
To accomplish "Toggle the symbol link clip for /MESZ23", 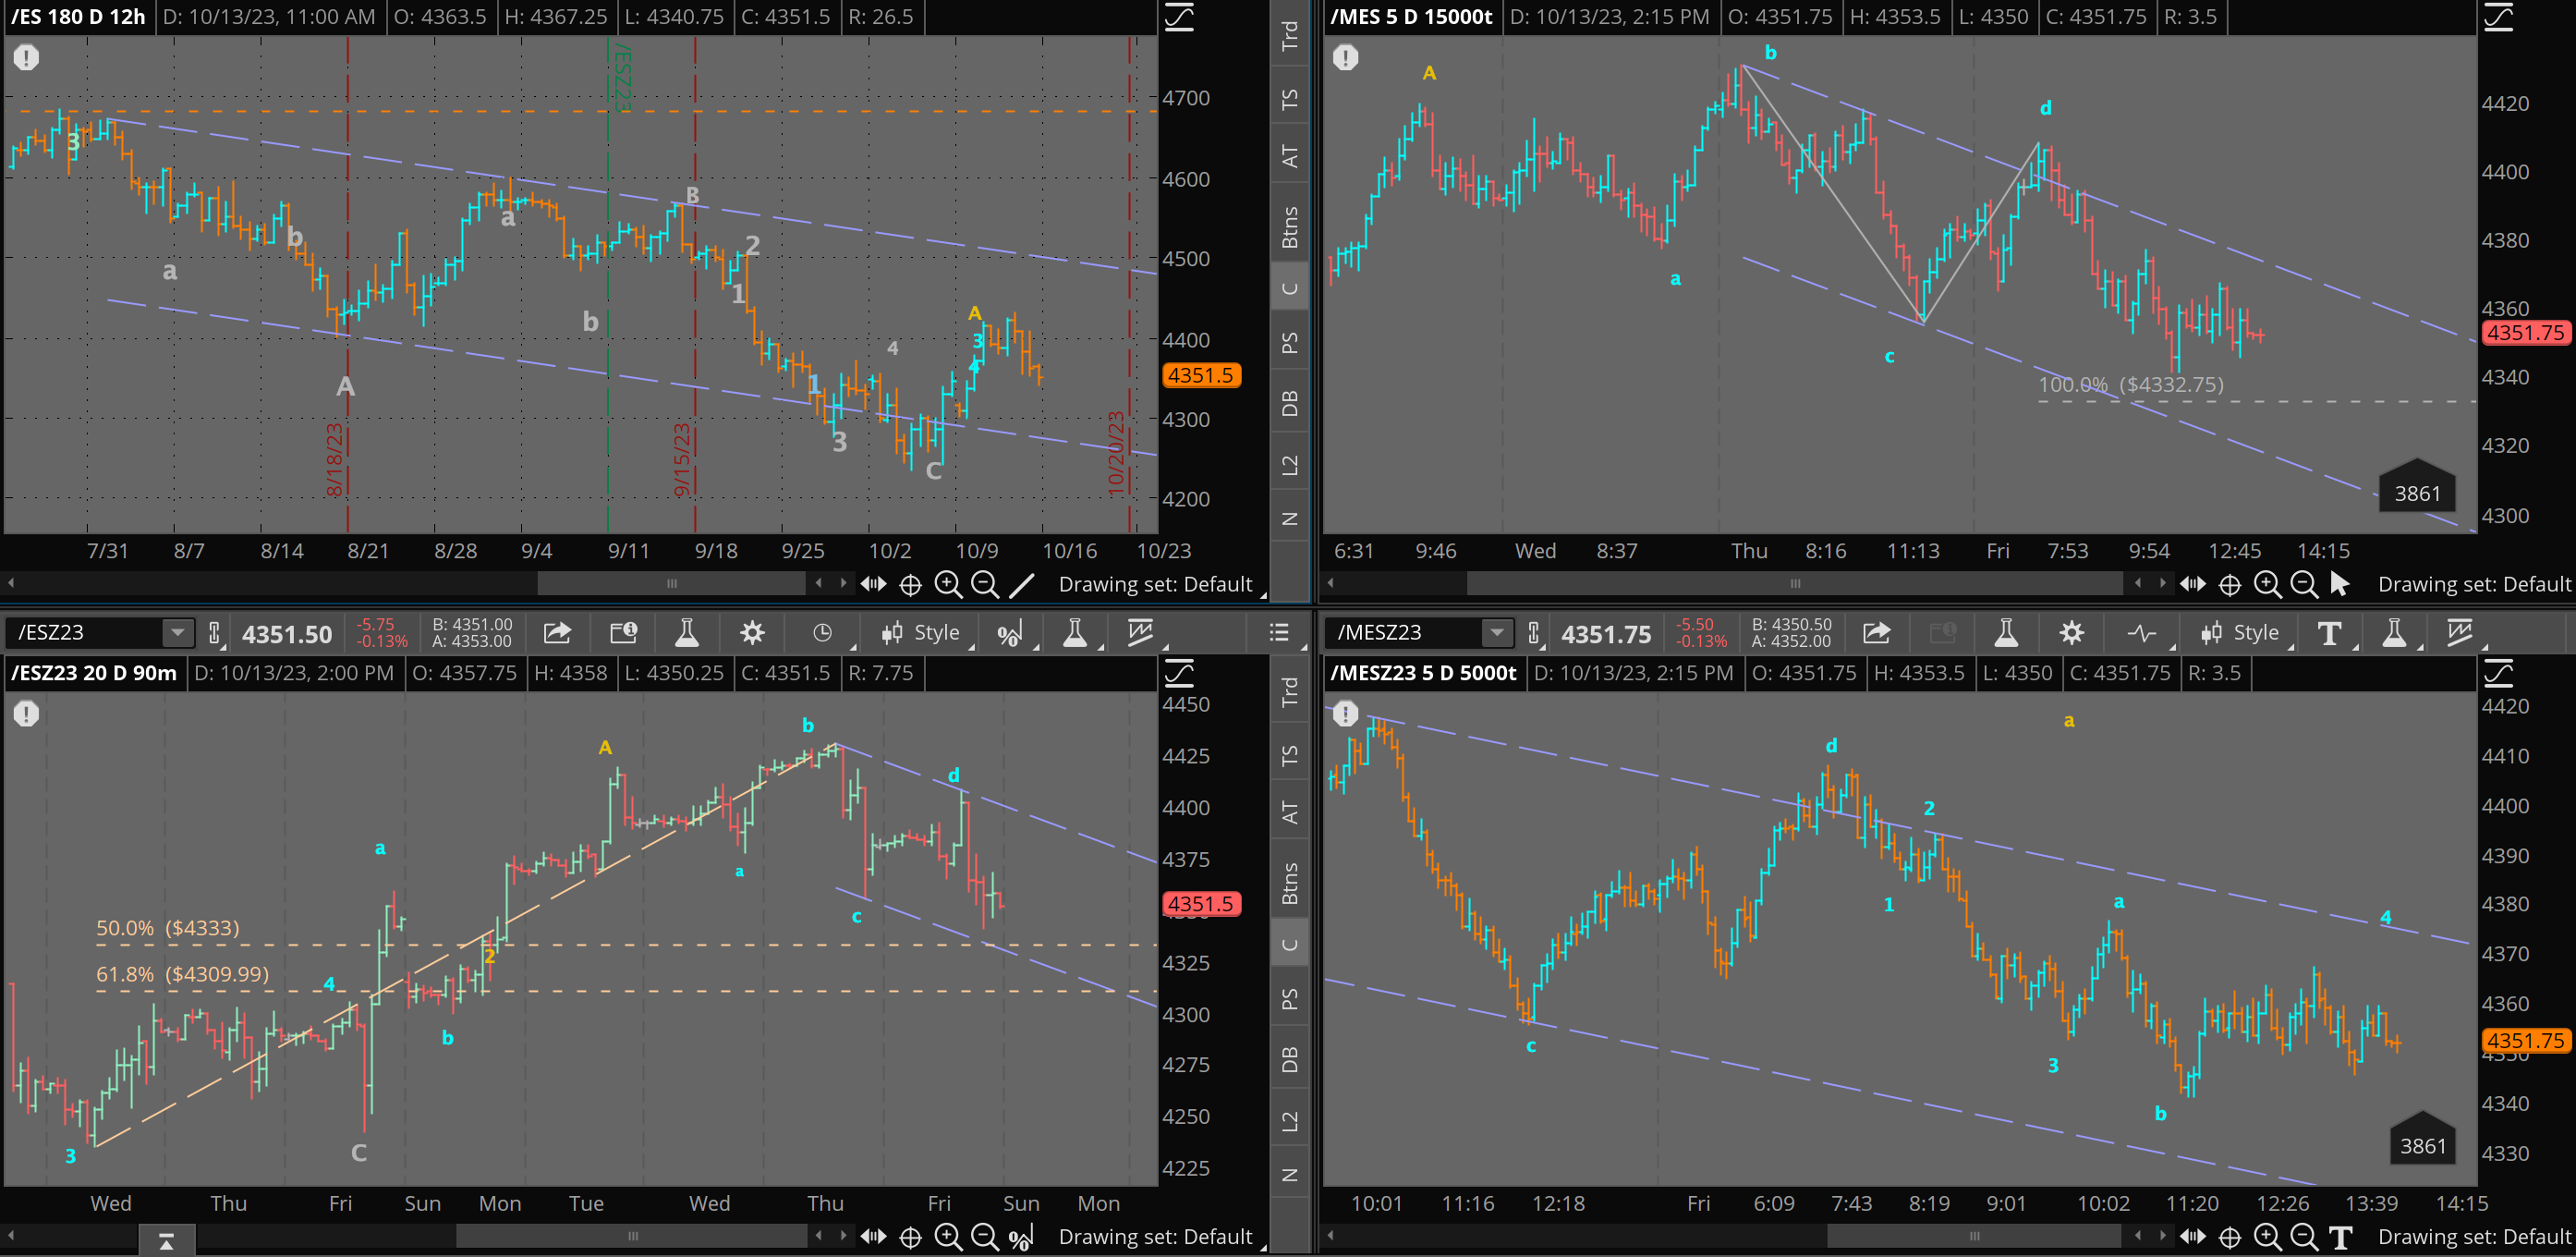I will (x=1534, y=633).
